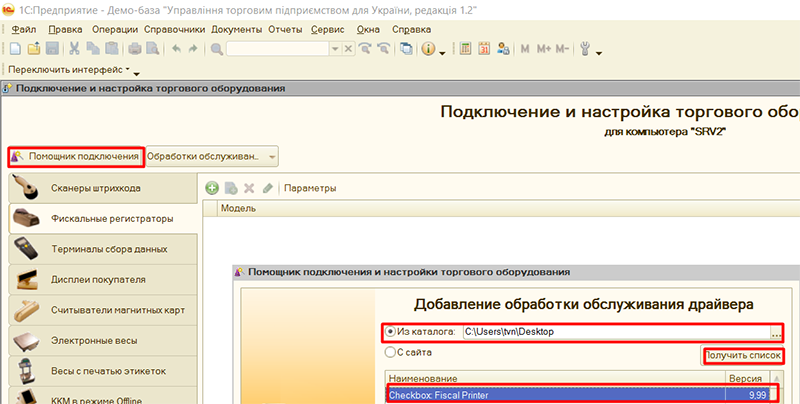Select Сканеры штрихкода tab
The image size is (800, 404).
(103, 188)
